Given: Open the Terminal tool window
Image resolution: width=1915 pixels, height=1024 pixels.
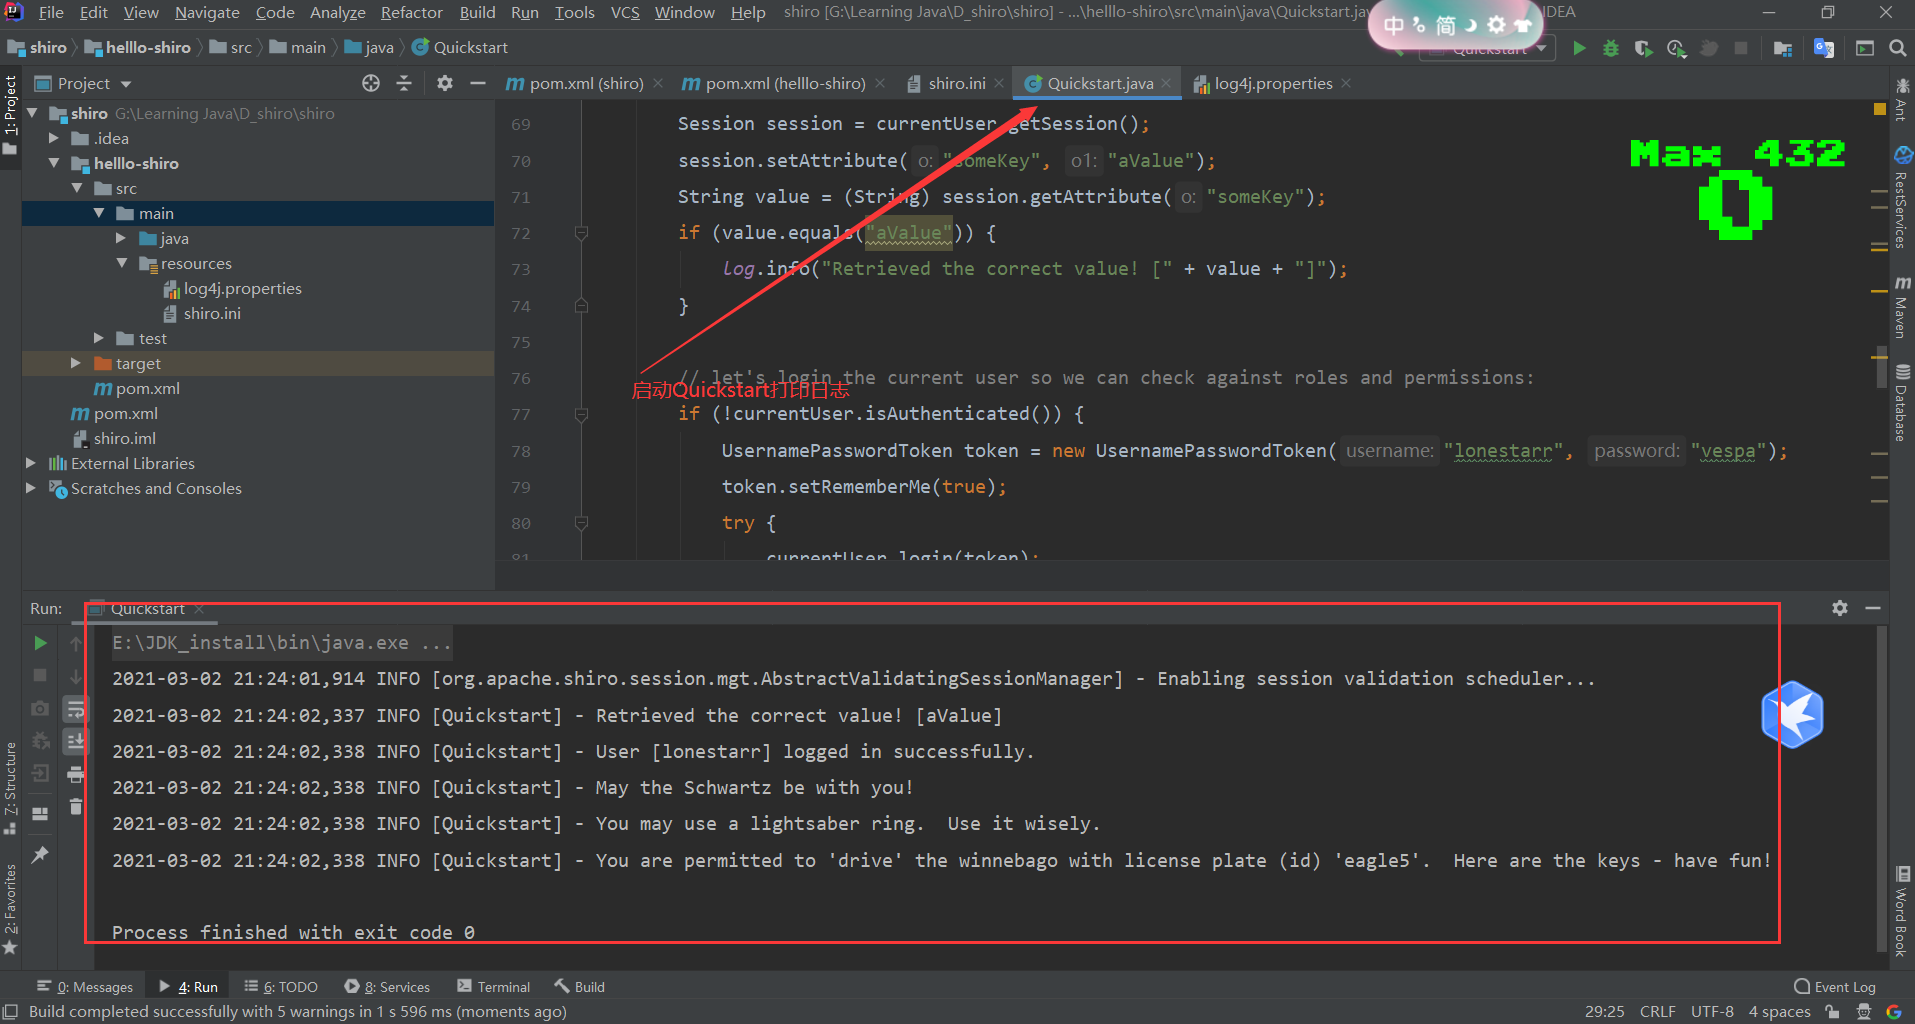Looking at the screenshot, I should [494, 987].
